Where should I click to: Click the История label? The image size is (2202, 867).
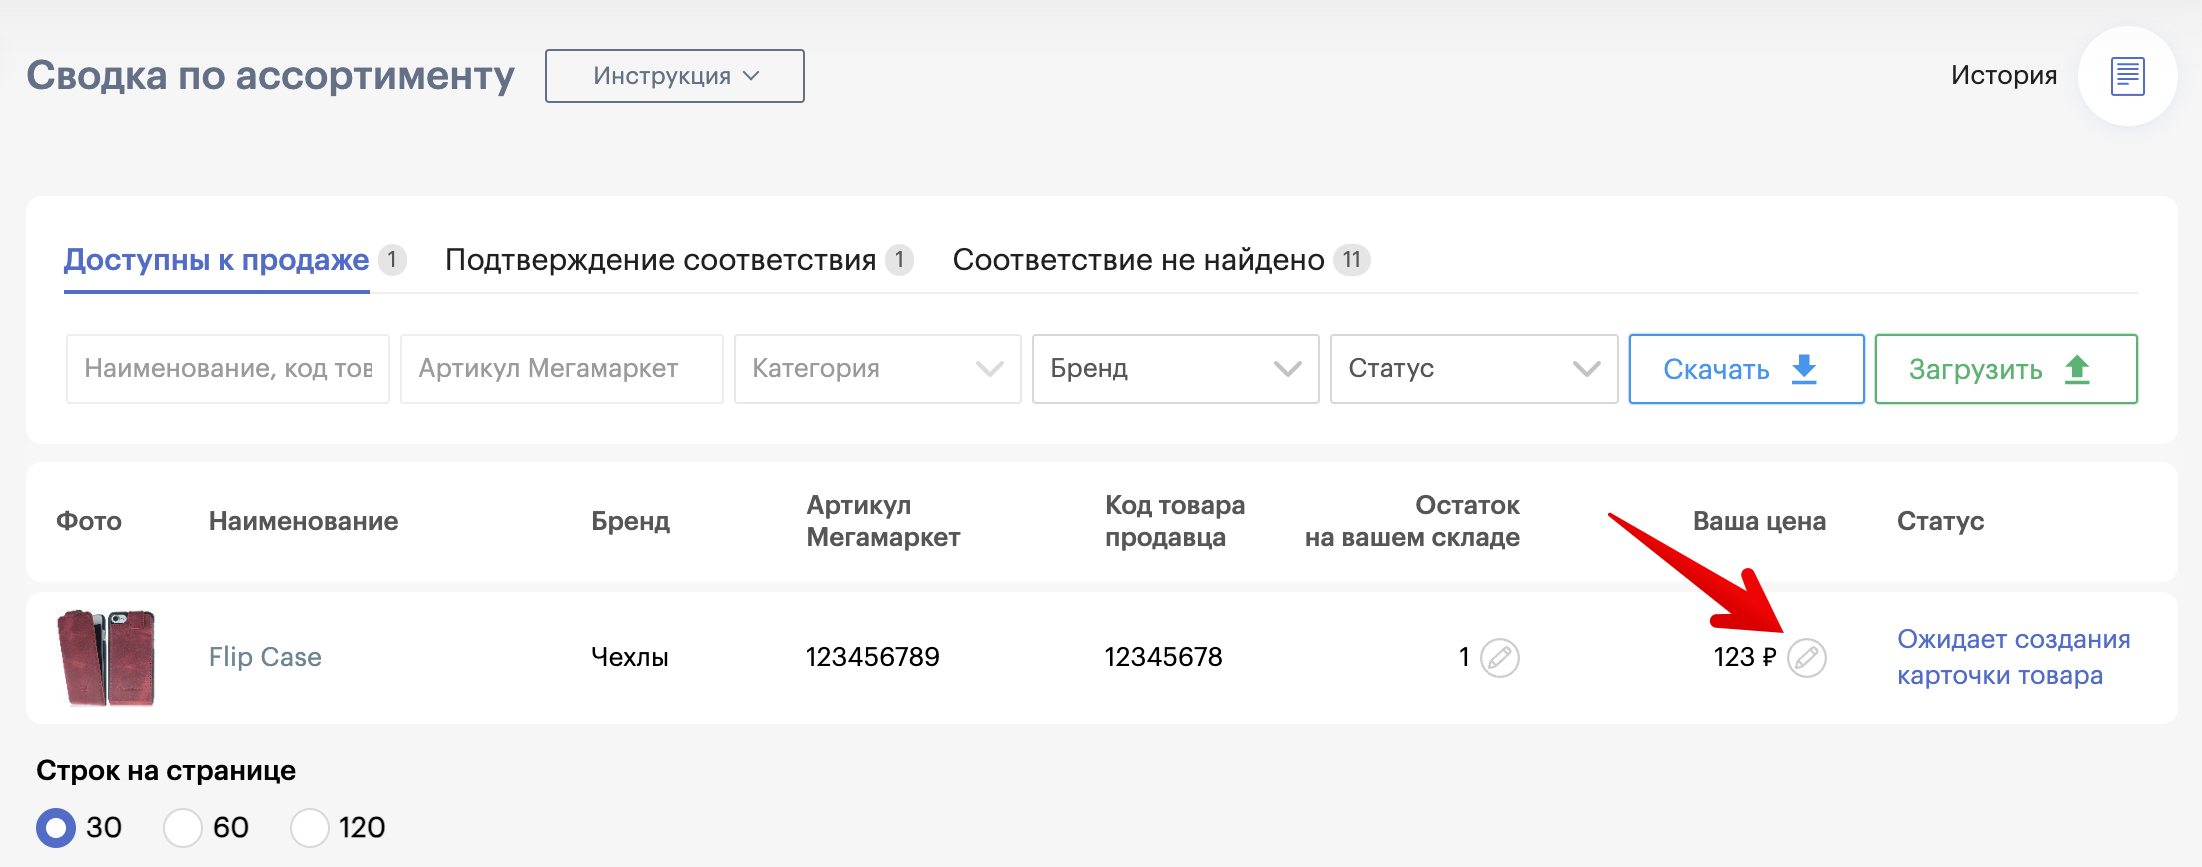[x=2004, y=76]
